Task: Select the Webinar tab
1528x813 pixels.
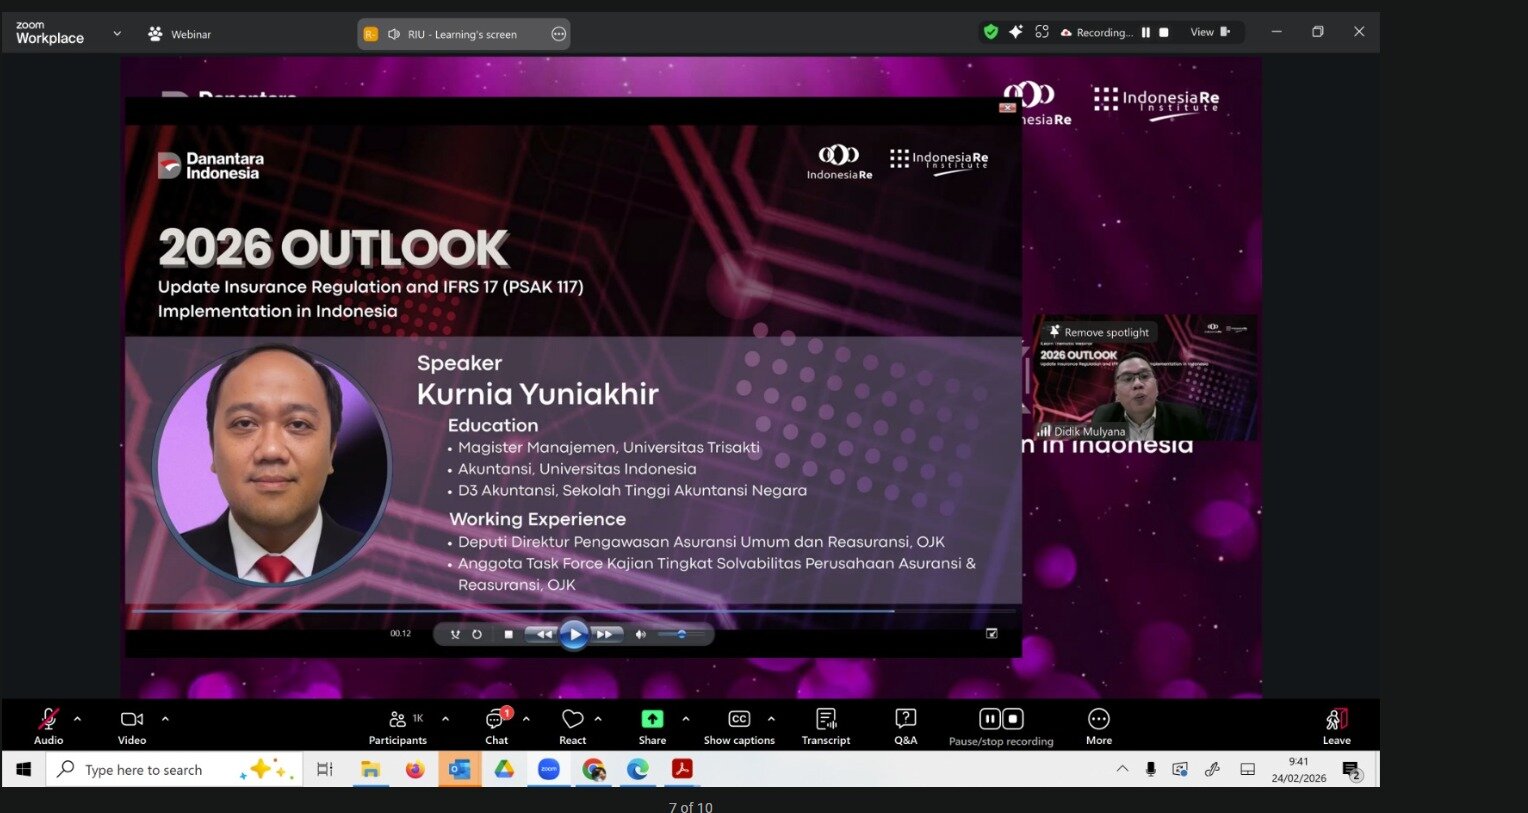Action: coord(180,34)
